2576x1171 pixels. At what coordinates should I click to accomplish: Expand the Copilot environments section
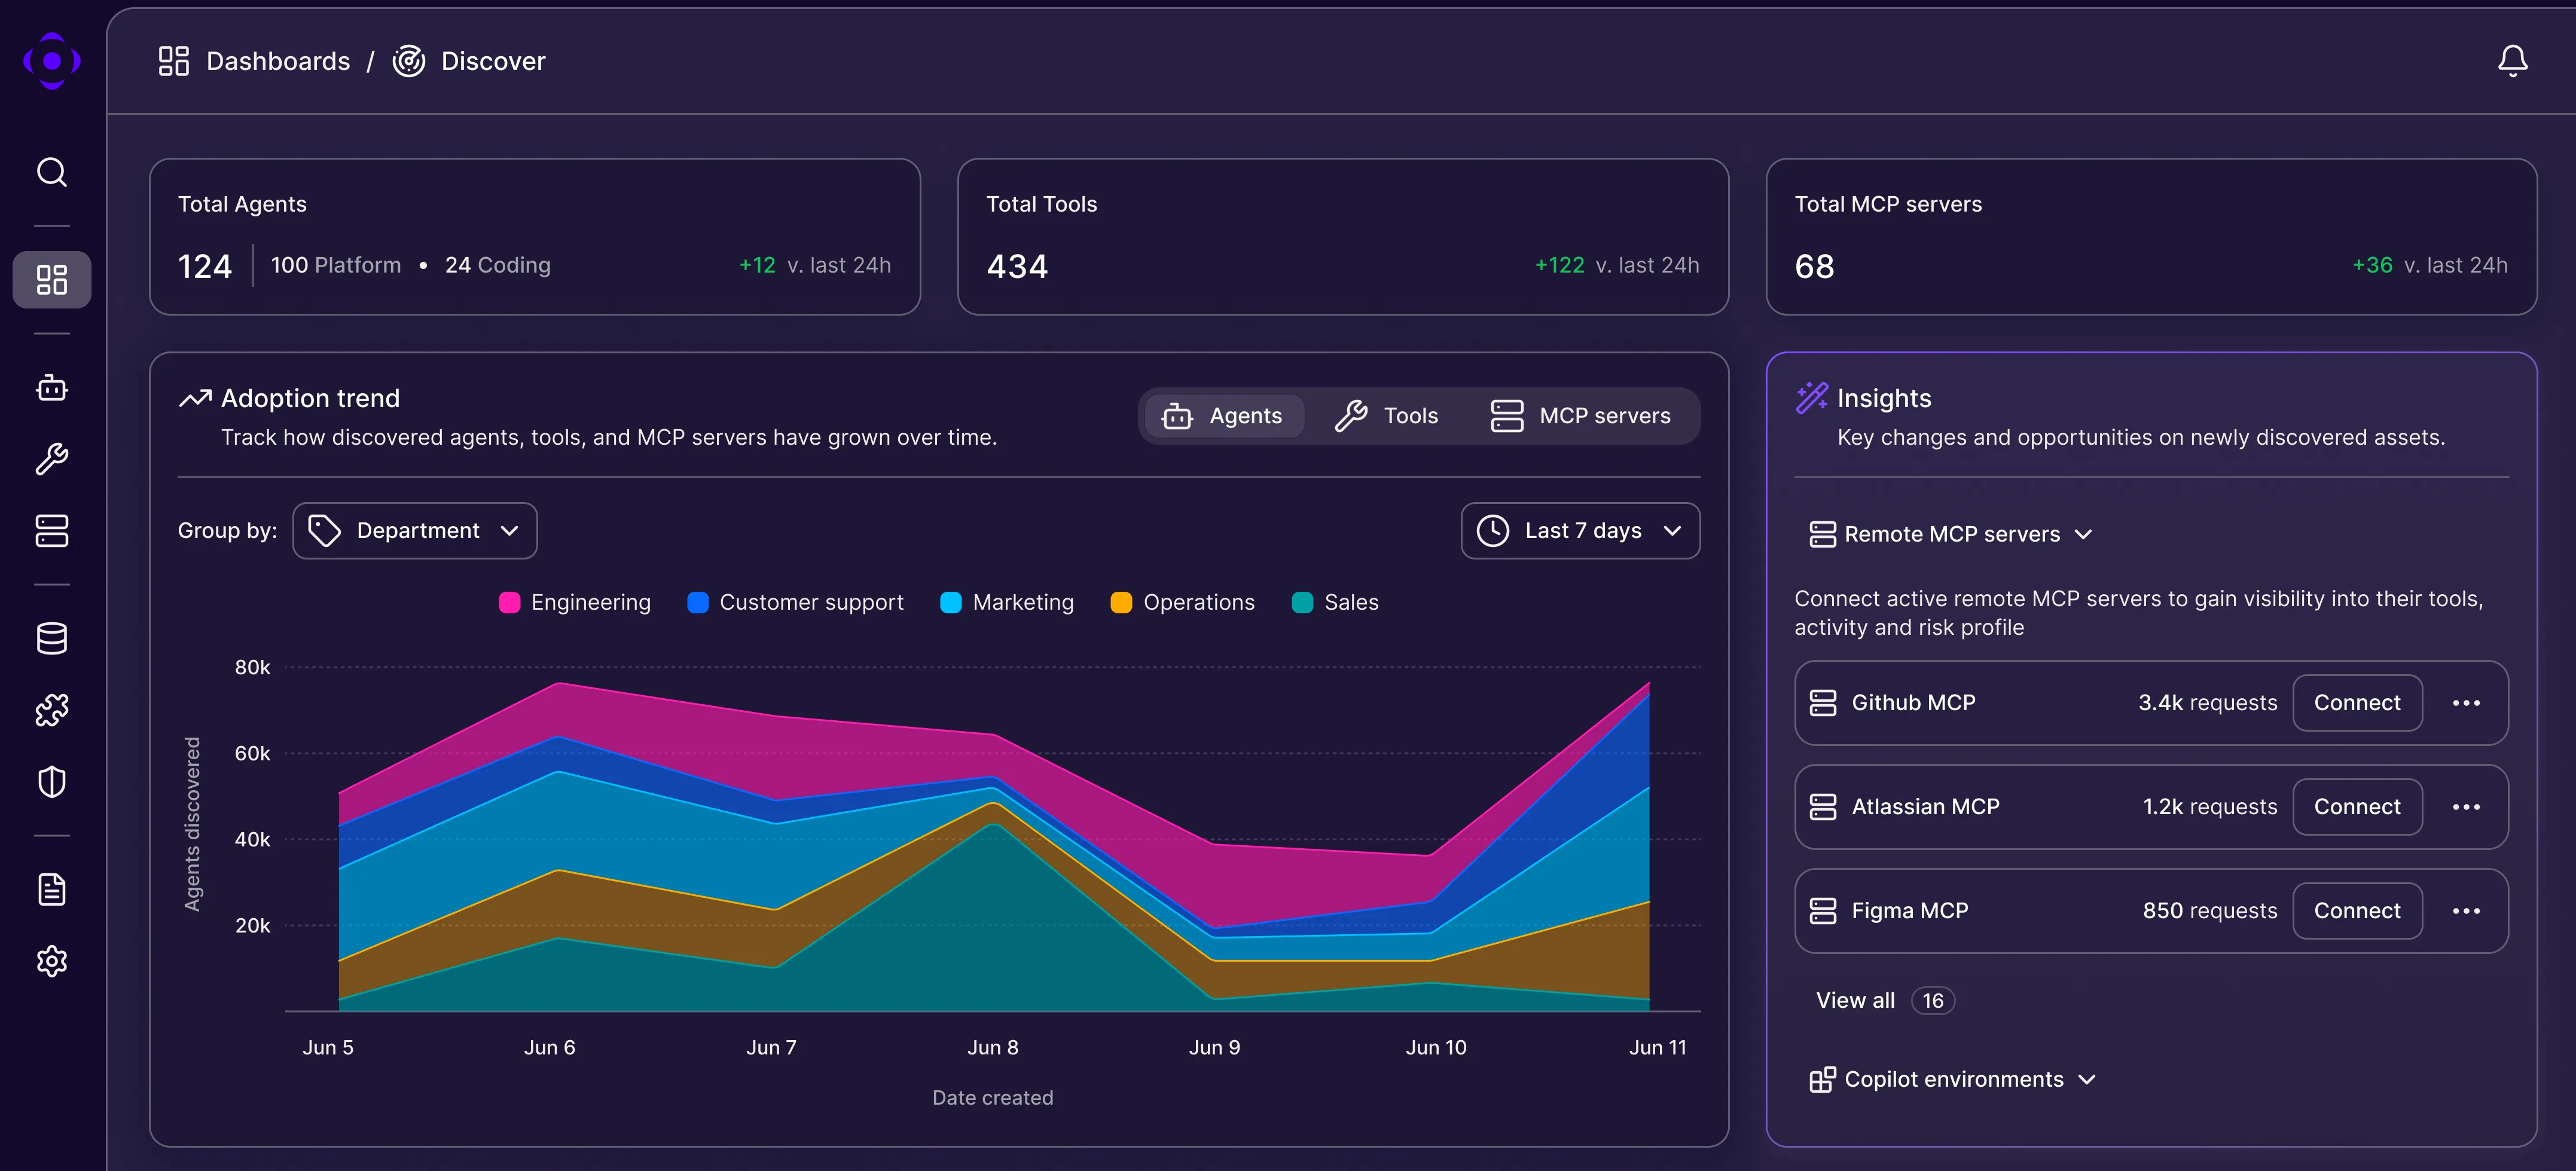click(1953, 1080)
